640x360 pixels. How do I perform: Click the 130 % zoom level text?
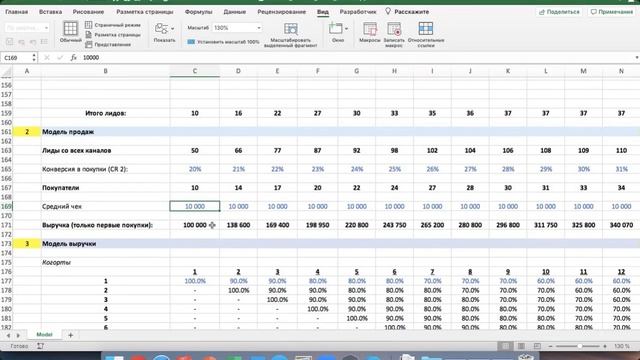(622, 346)
